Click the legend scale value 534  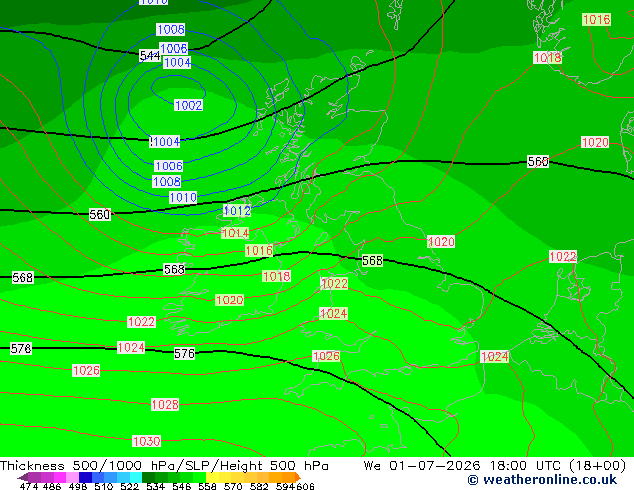pos(156,486)
